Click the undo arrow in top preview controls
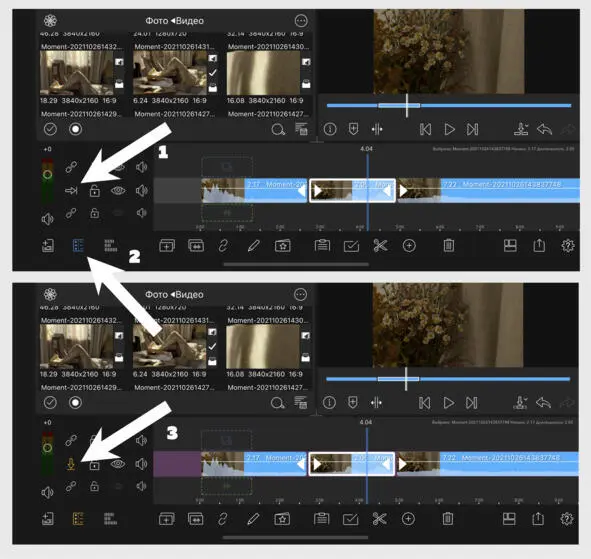This screenshot has width=591, height=559. [x=544, y=129]
